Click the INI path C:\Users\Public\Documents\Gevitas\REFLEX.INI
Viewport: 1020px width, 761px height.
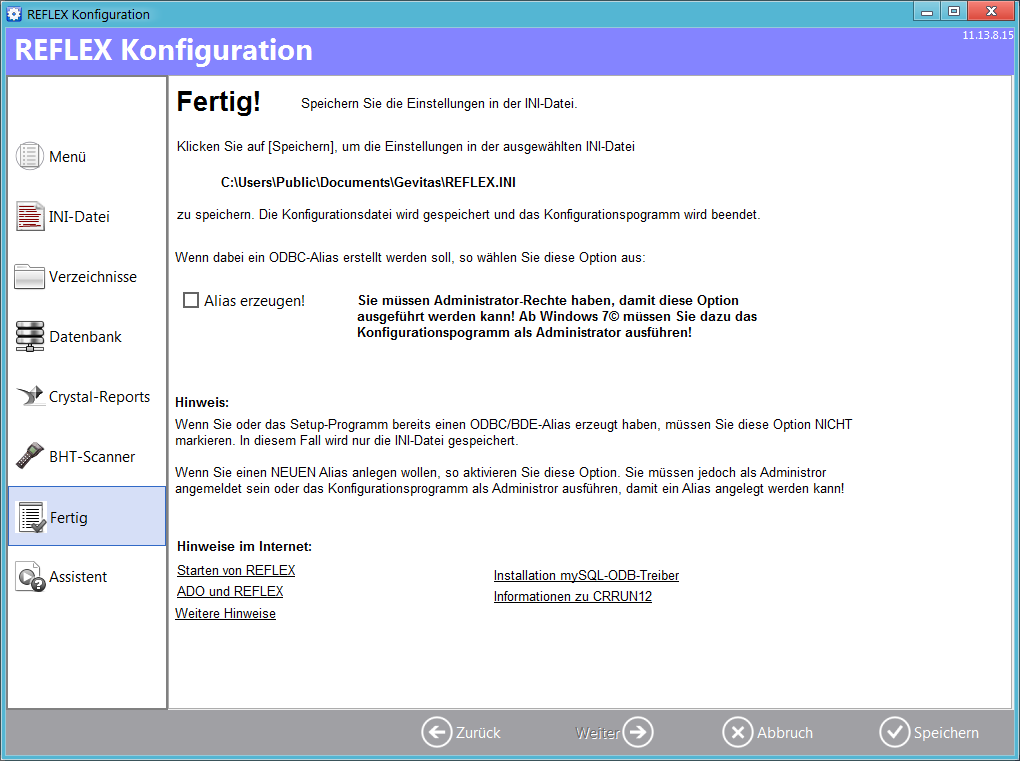(368, 183)
